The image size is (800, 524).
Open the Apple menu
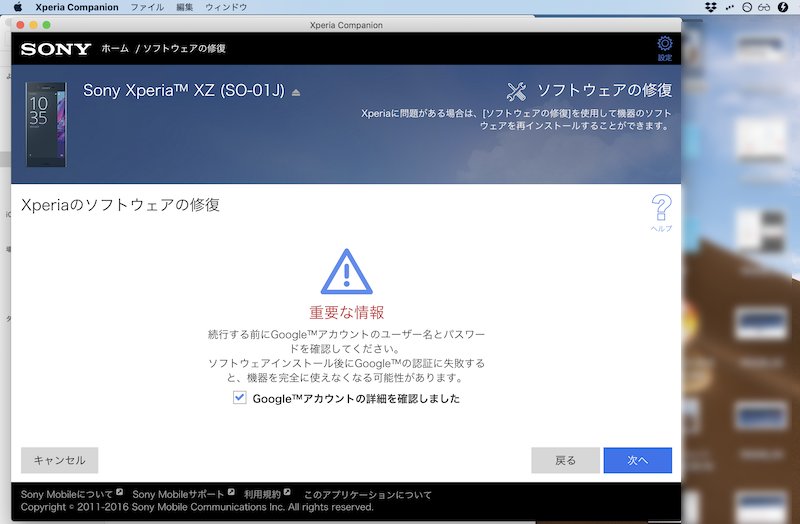(x=17, y=7)
